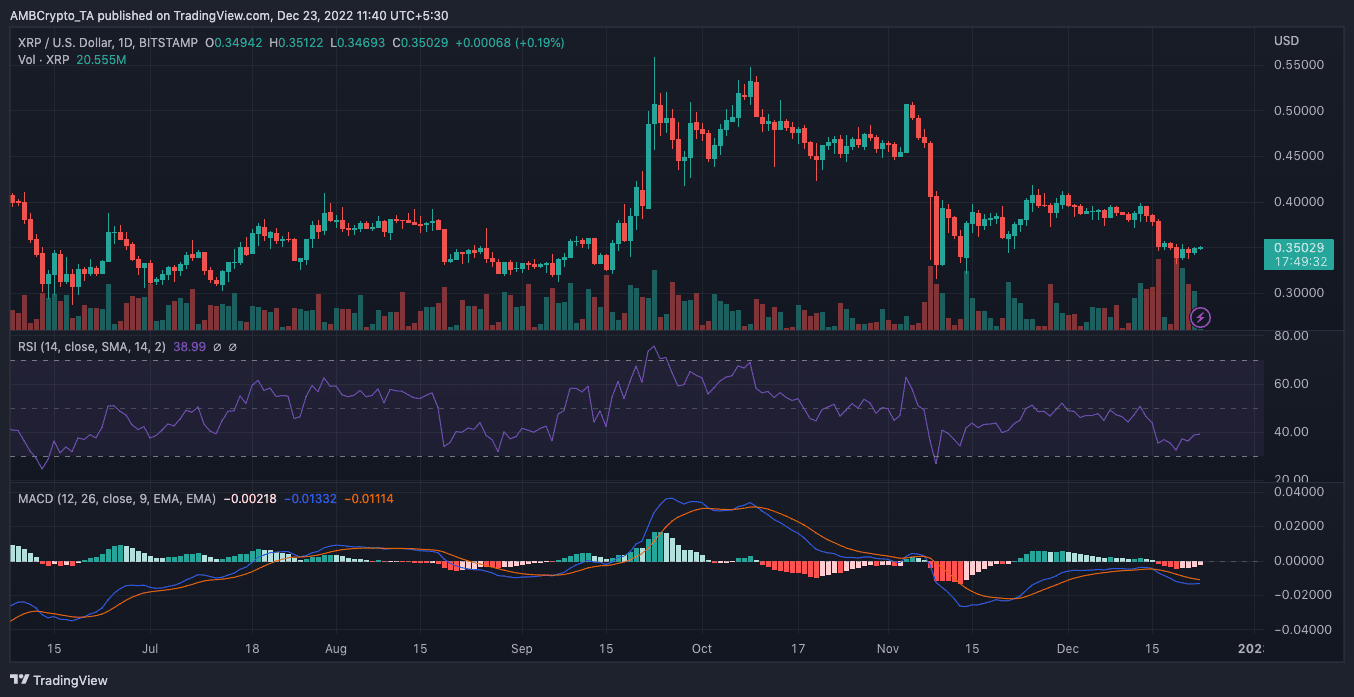Click the 20.00 RSI axis label
Viewport: 1354px width, 697px height.
click(x=1290, y=479)
